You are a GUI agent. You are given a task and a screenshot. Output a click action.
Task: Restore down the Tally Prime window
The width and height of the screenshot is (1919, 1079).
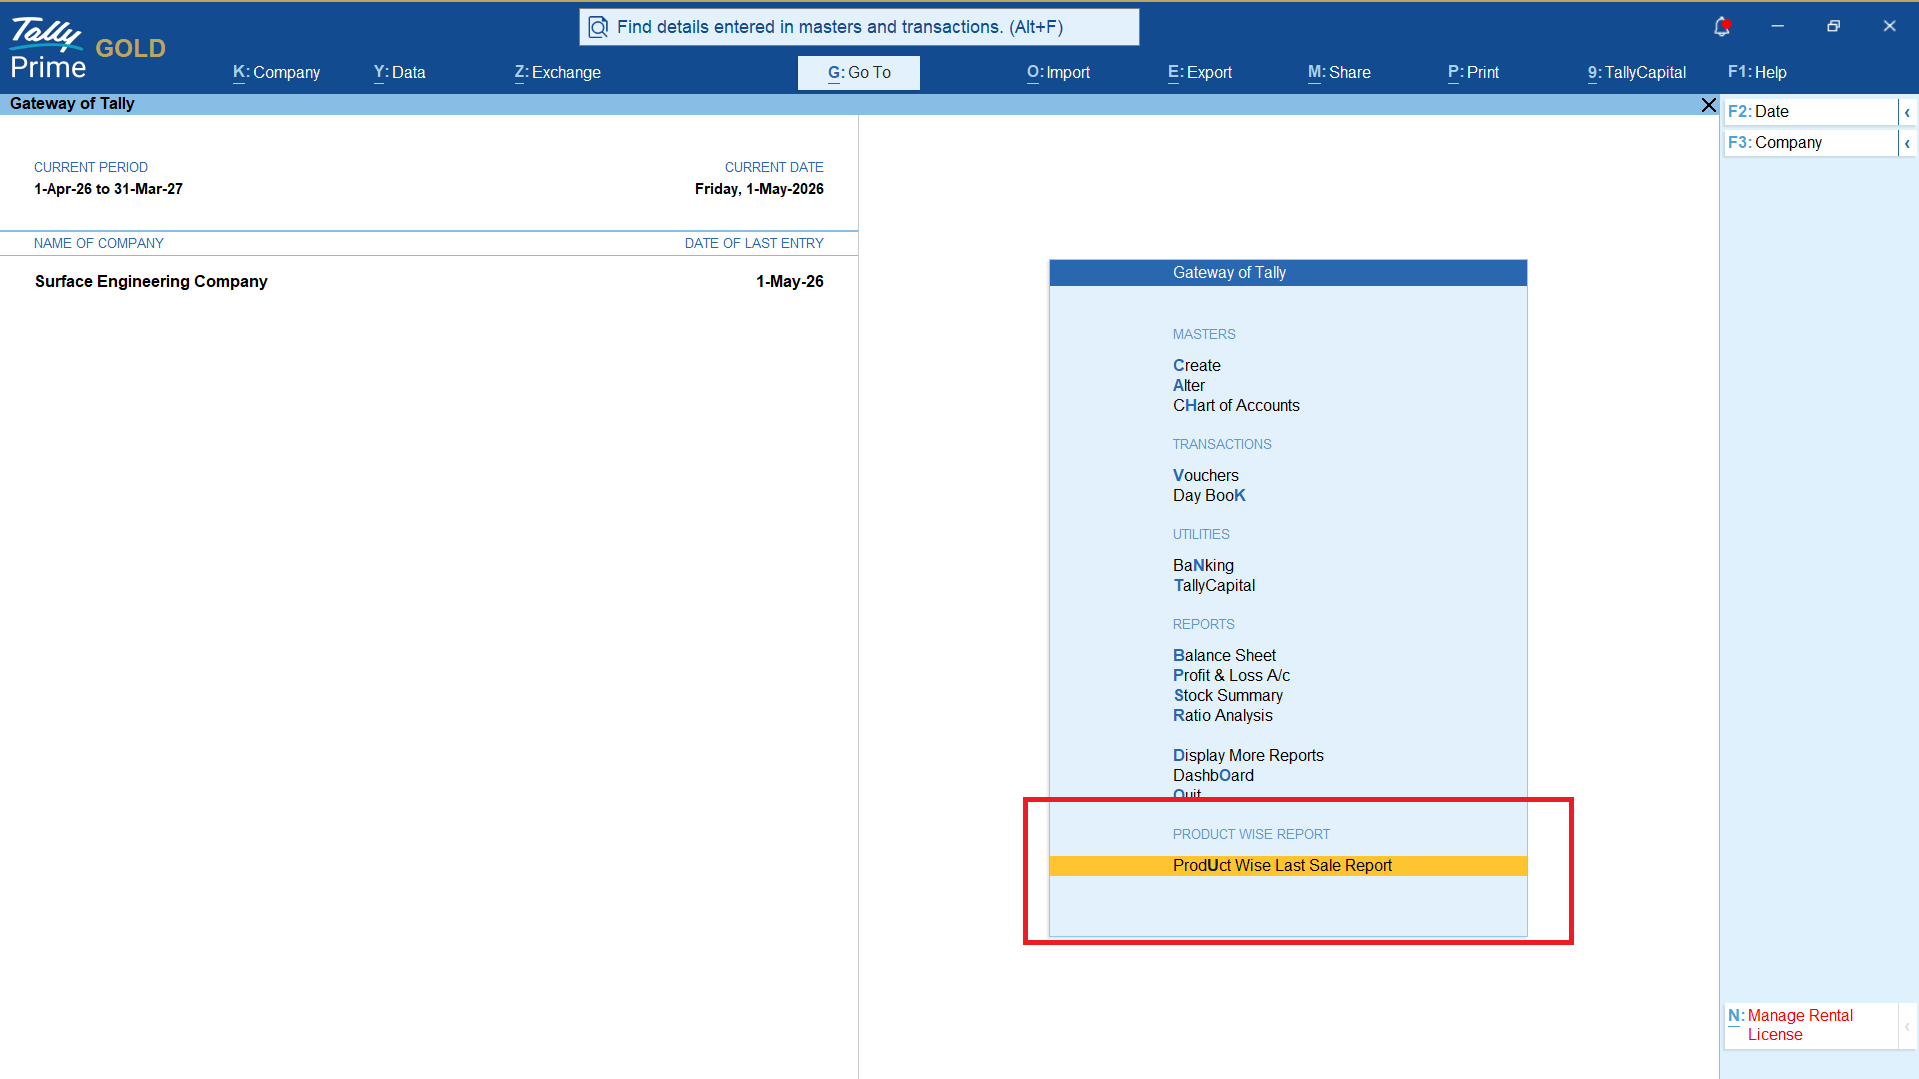1833,26
